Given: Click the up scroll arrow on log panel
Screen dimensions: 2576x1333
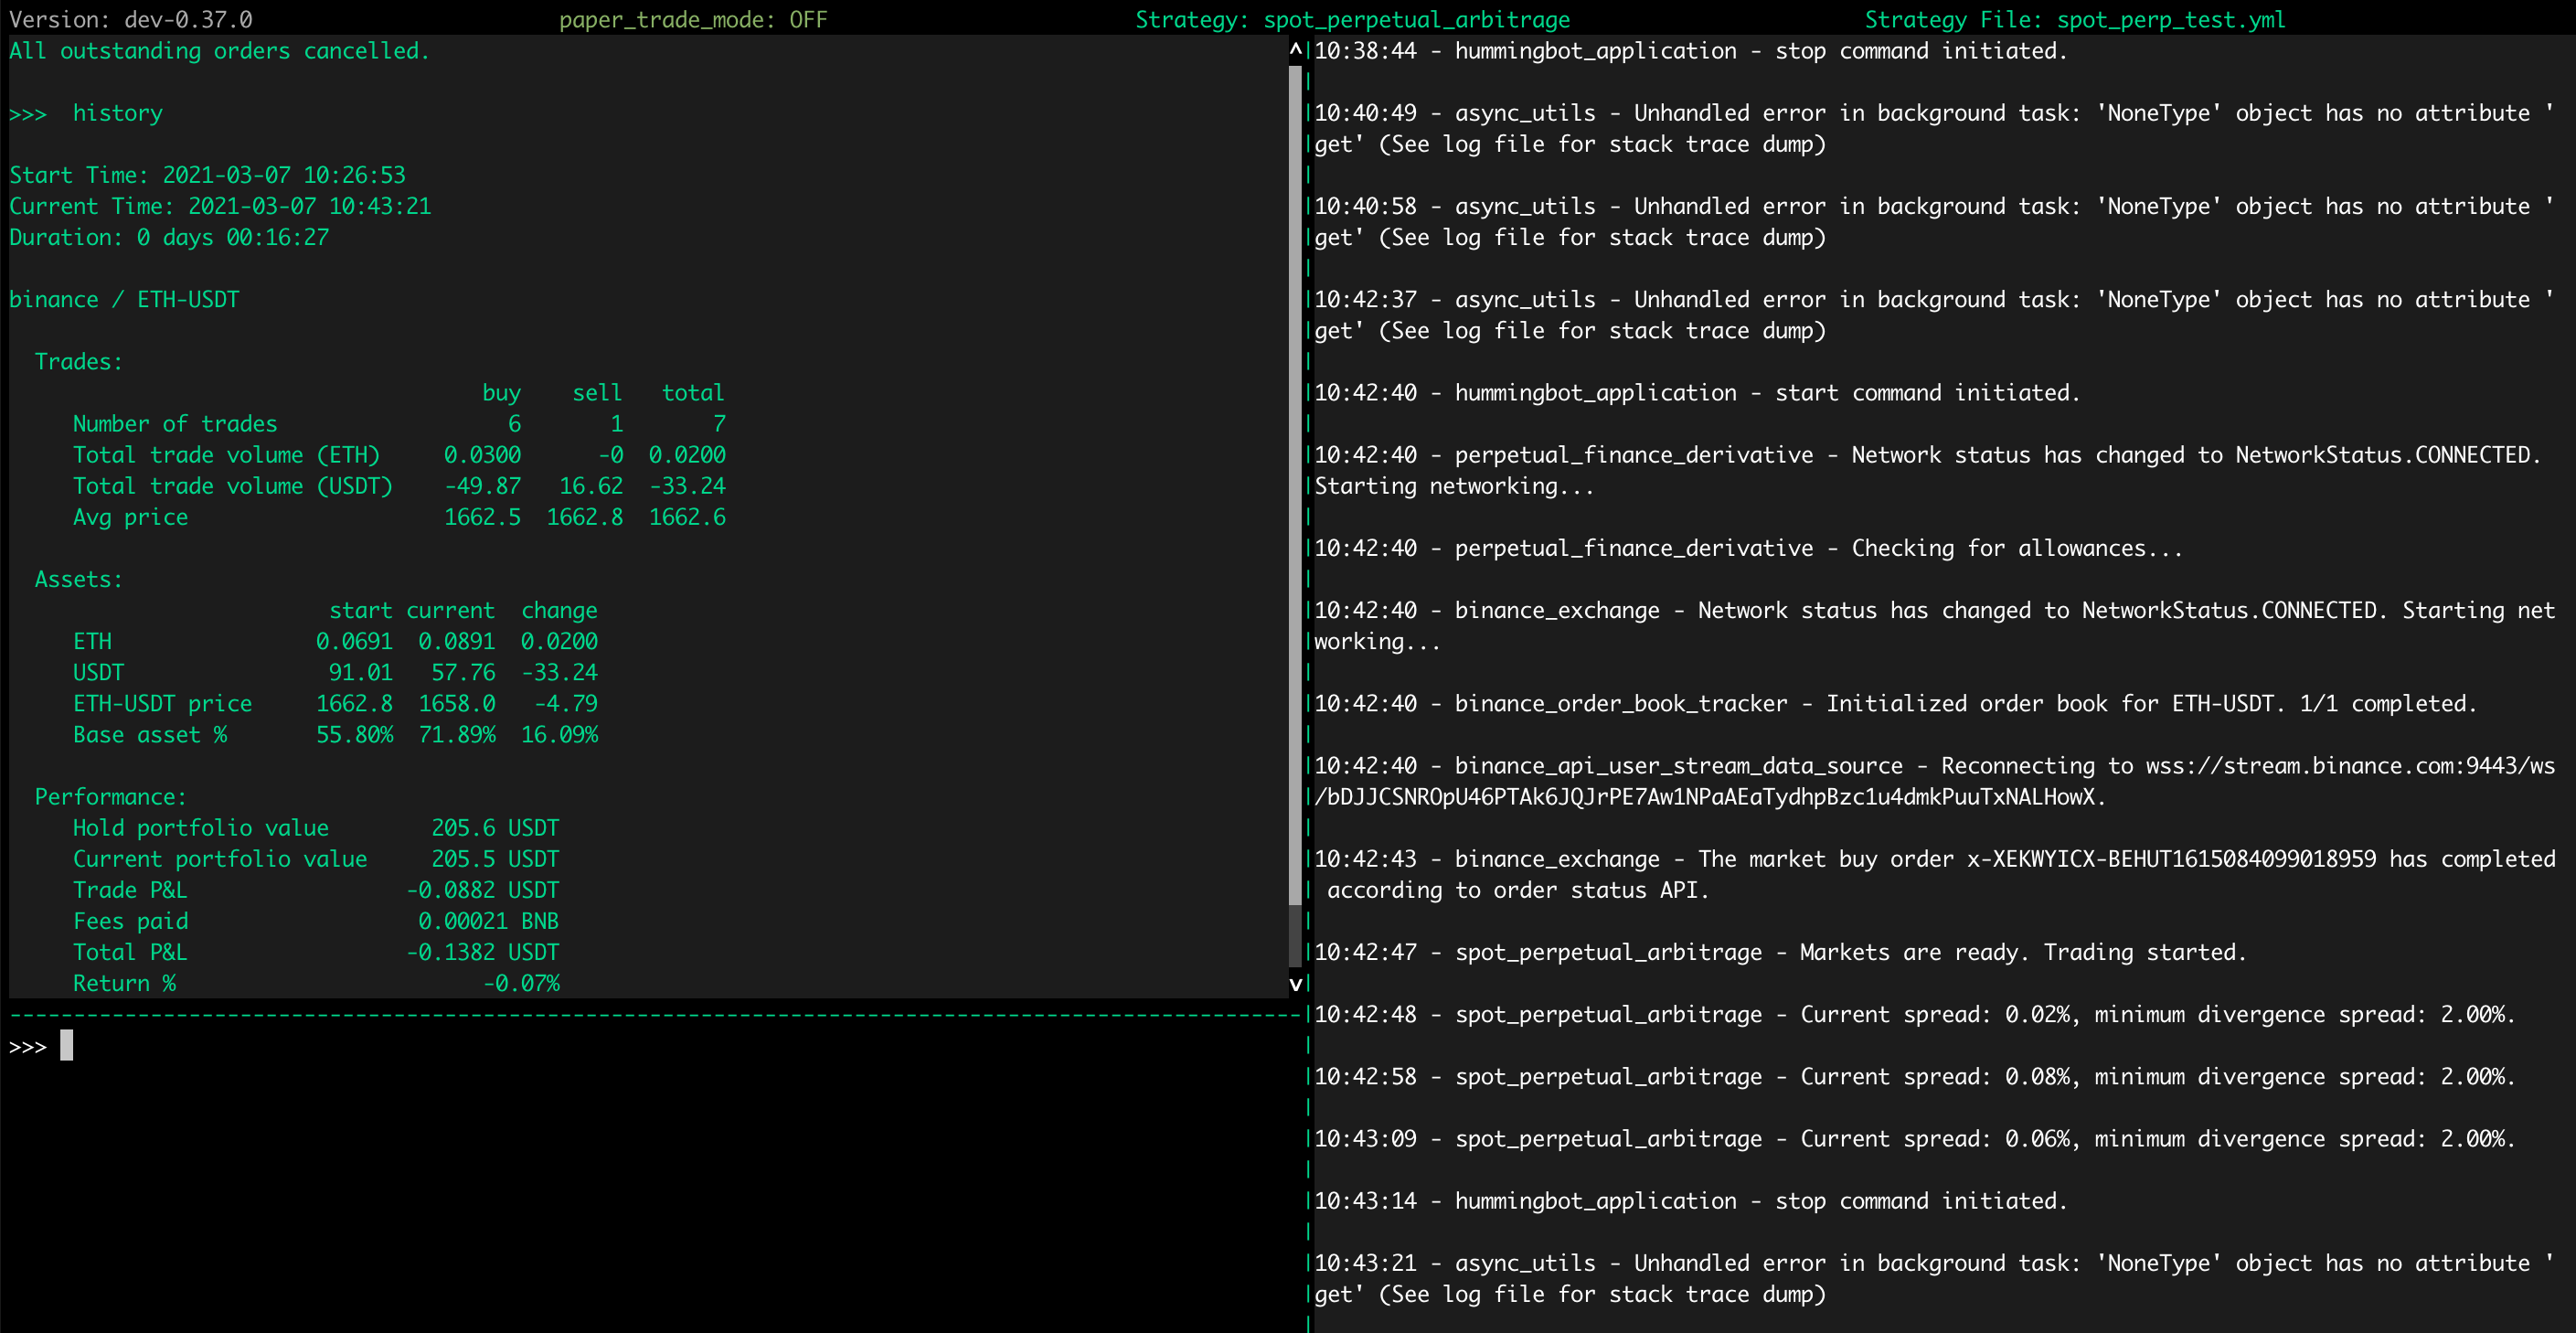Looking at the screenshot, I should [1295, 49].
